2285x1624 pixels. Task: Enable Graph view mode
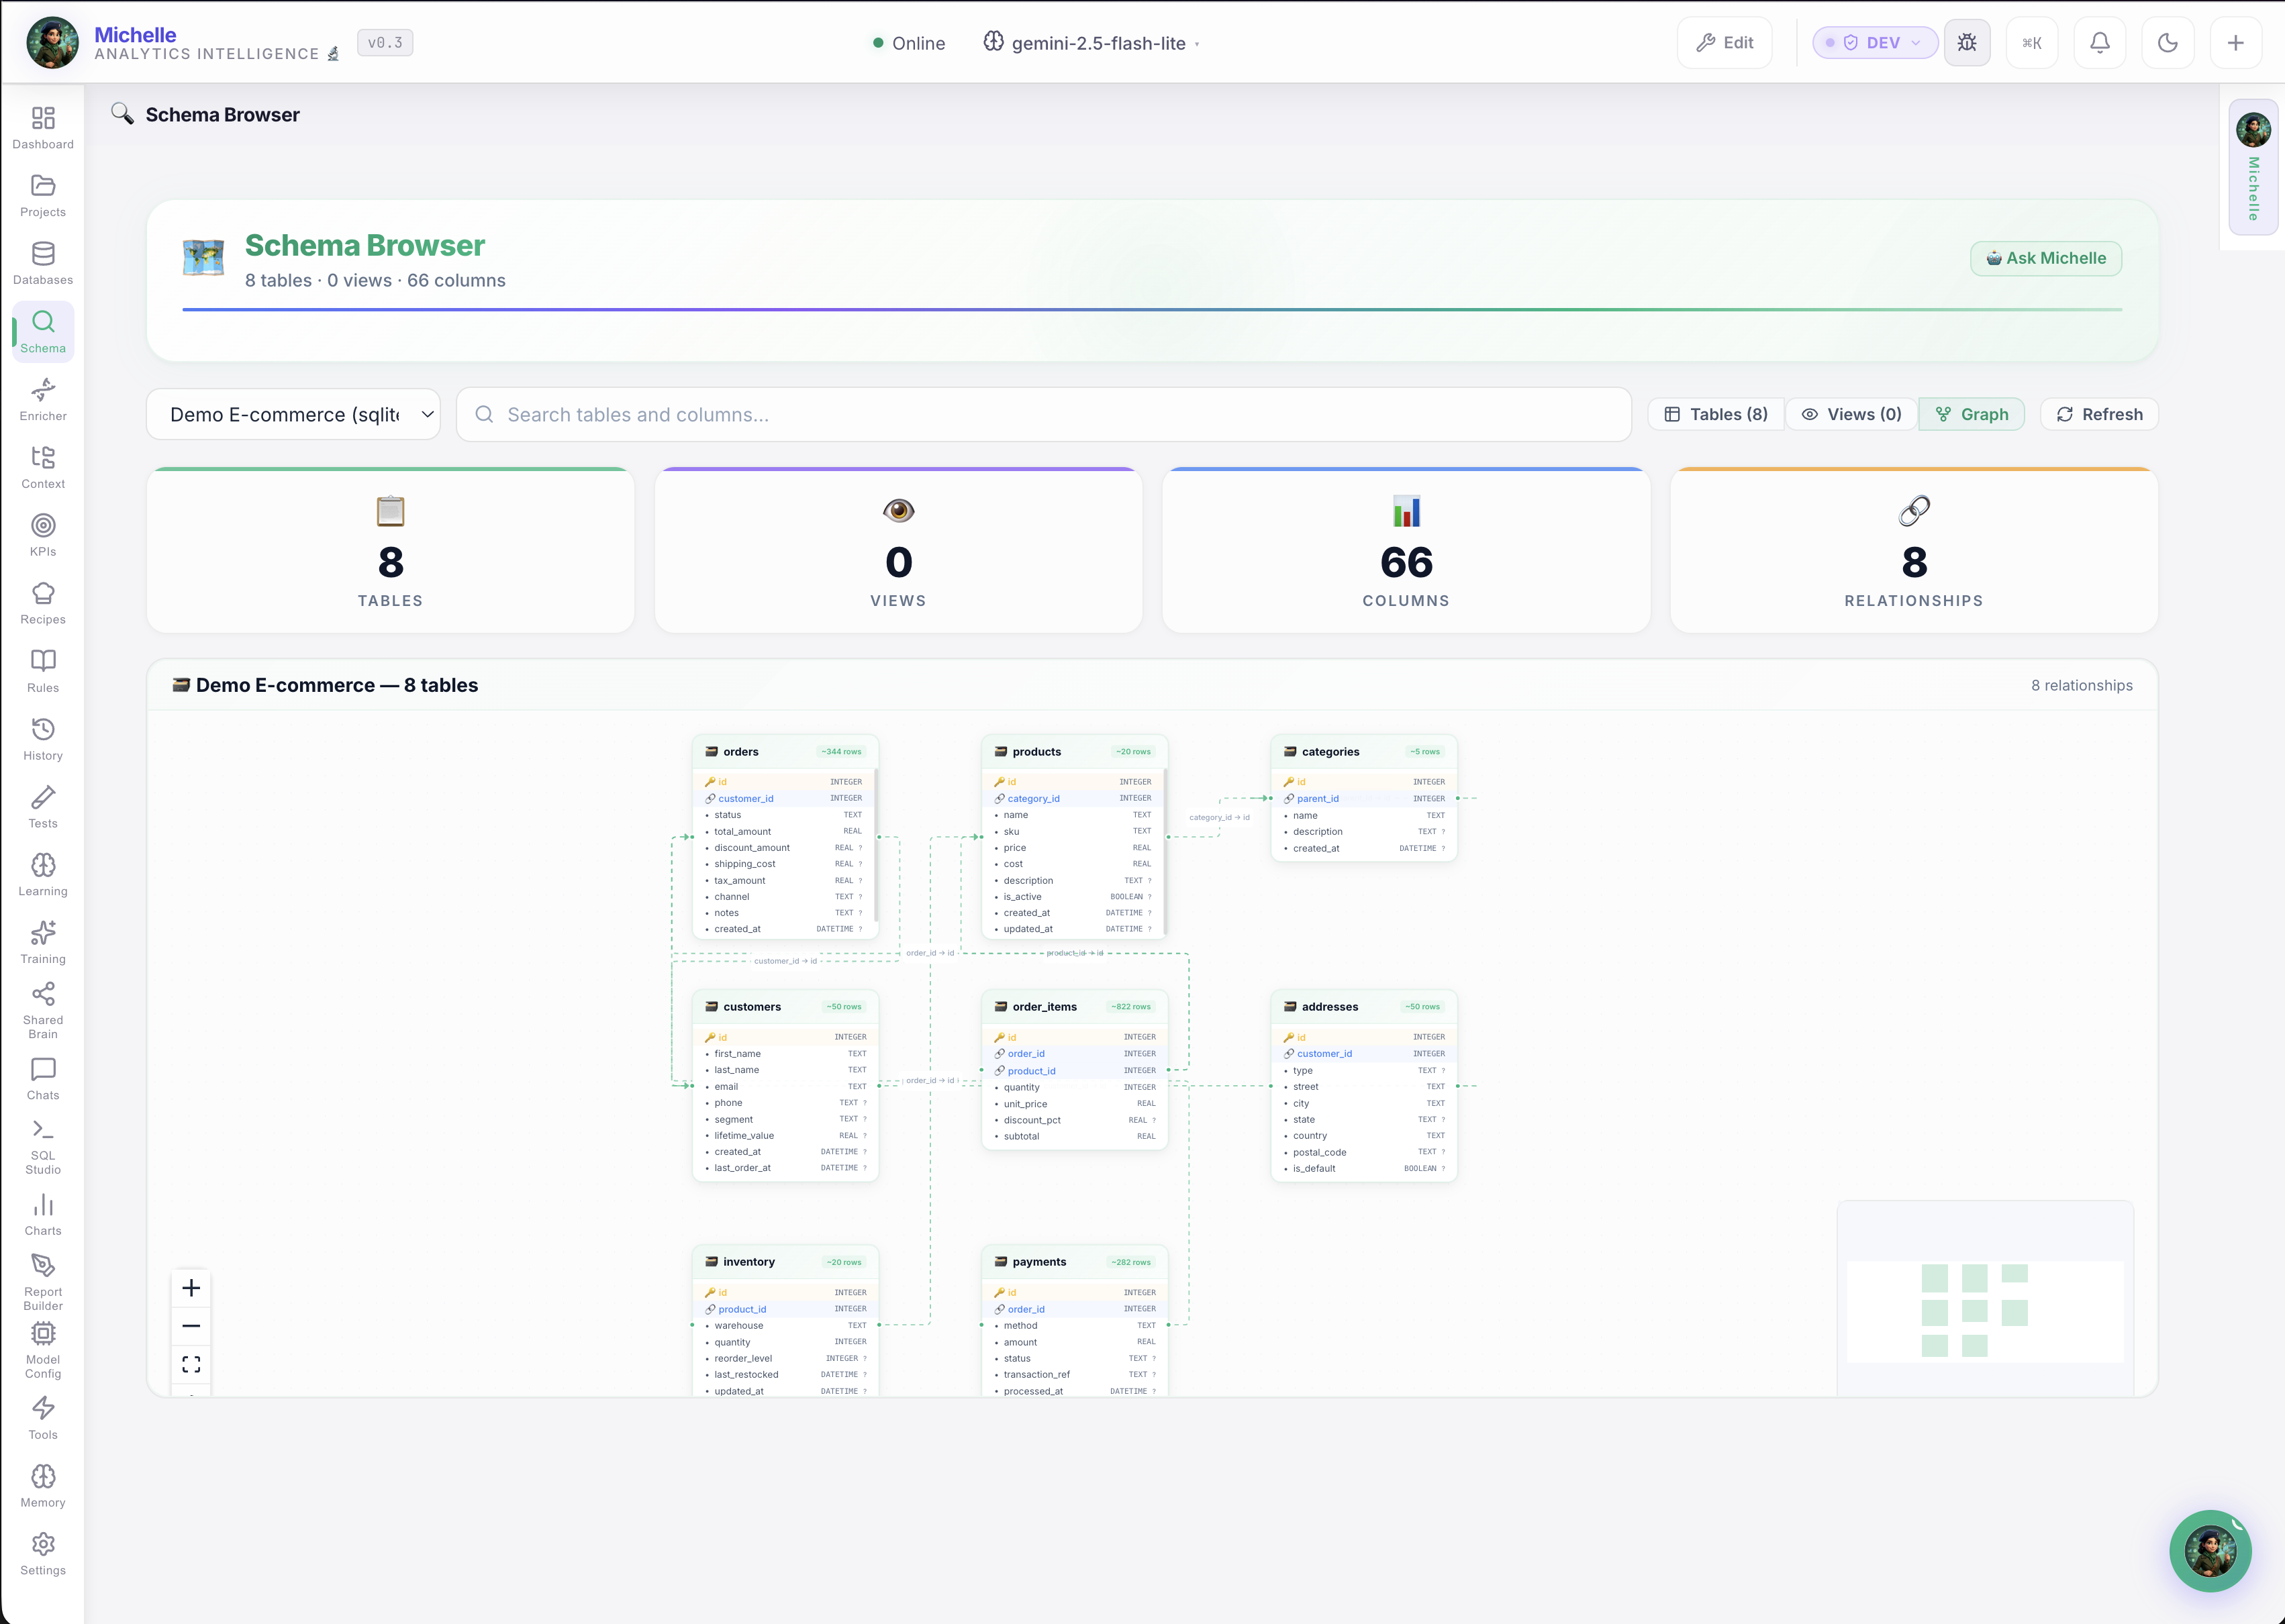[x=1971, y=414]
